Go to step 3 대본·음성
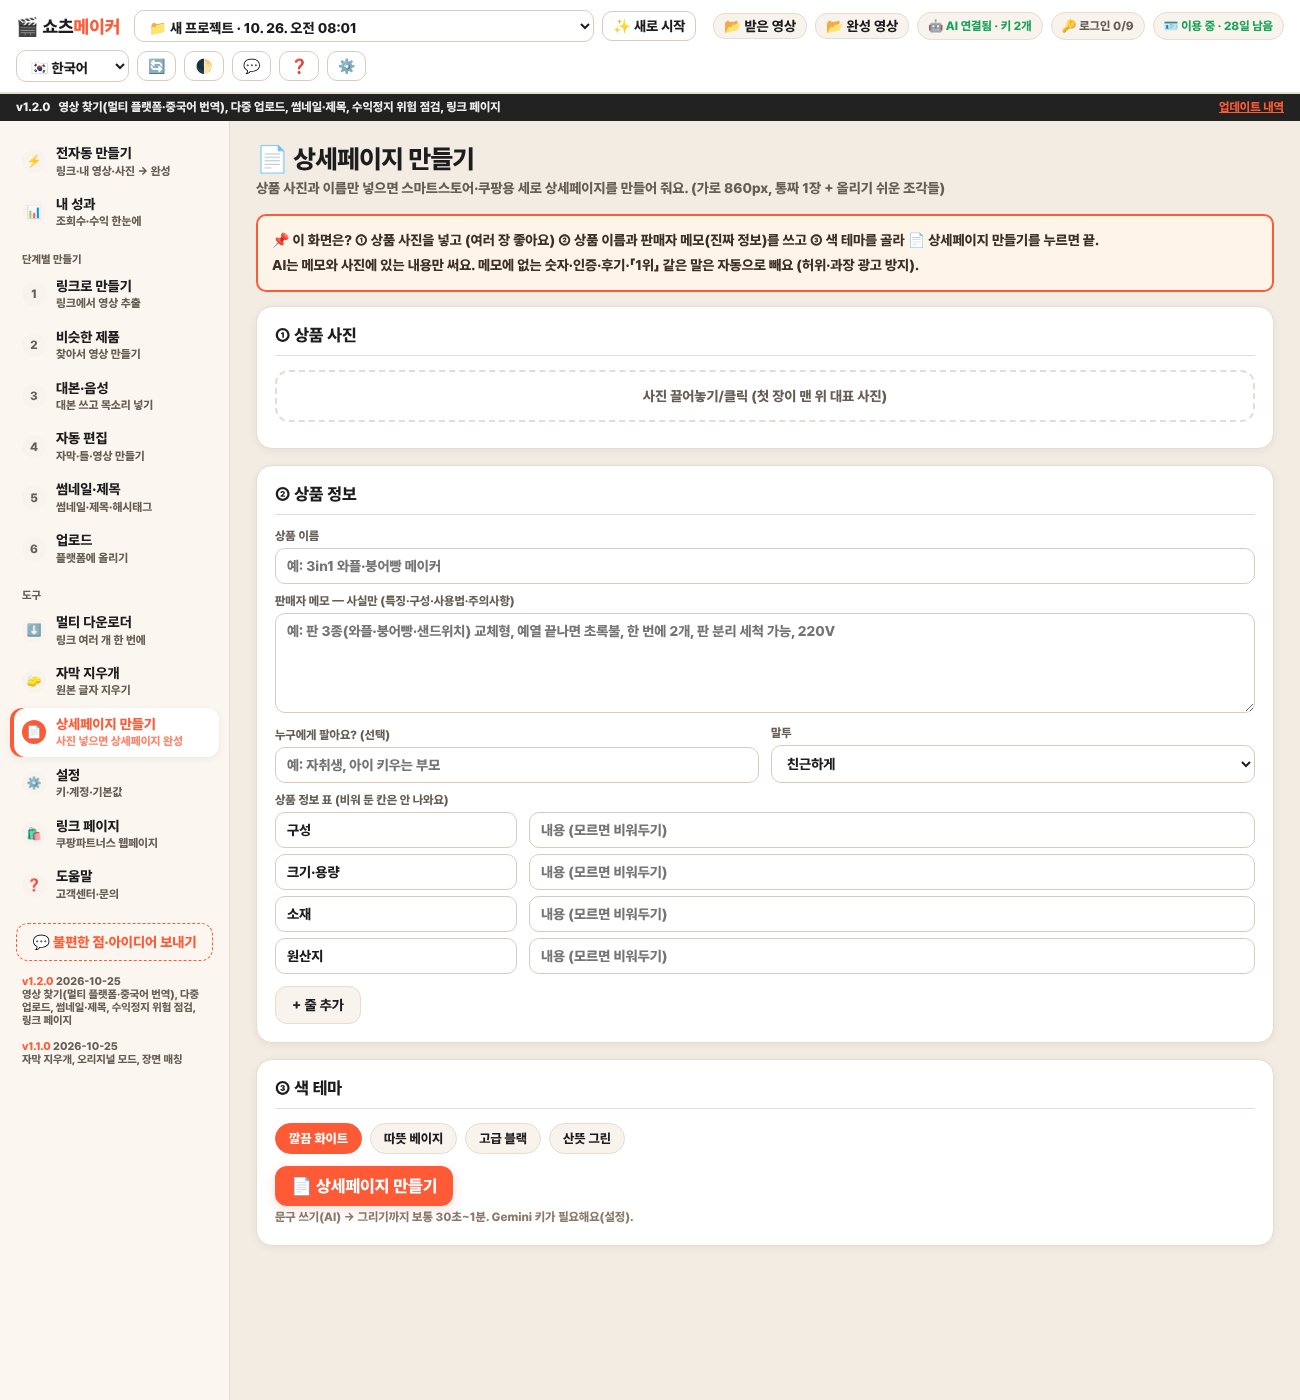This screenshot has height=1400, width=1300. (x=115, y=396)
